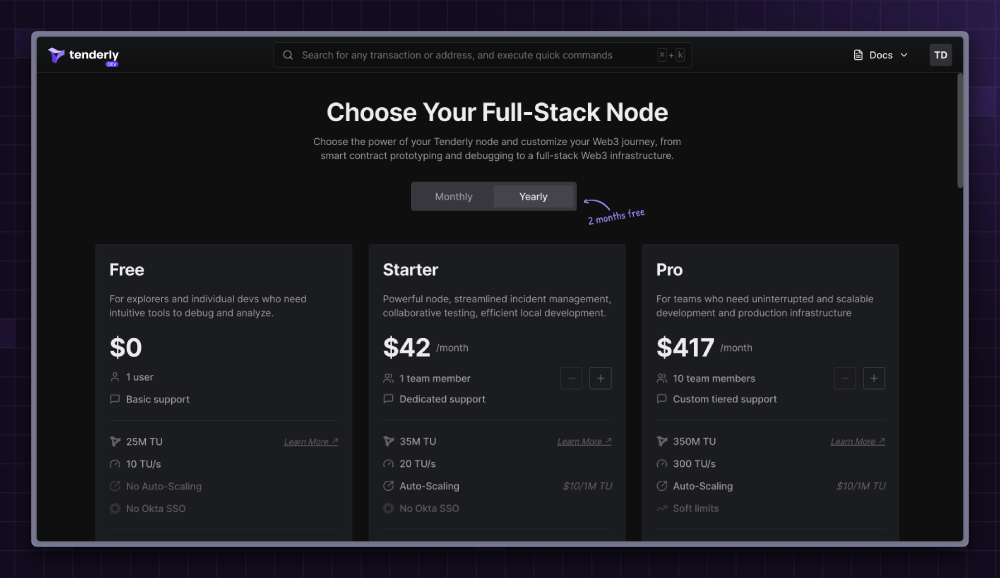Click Learn More link in the Free plan

click(310, 441)
